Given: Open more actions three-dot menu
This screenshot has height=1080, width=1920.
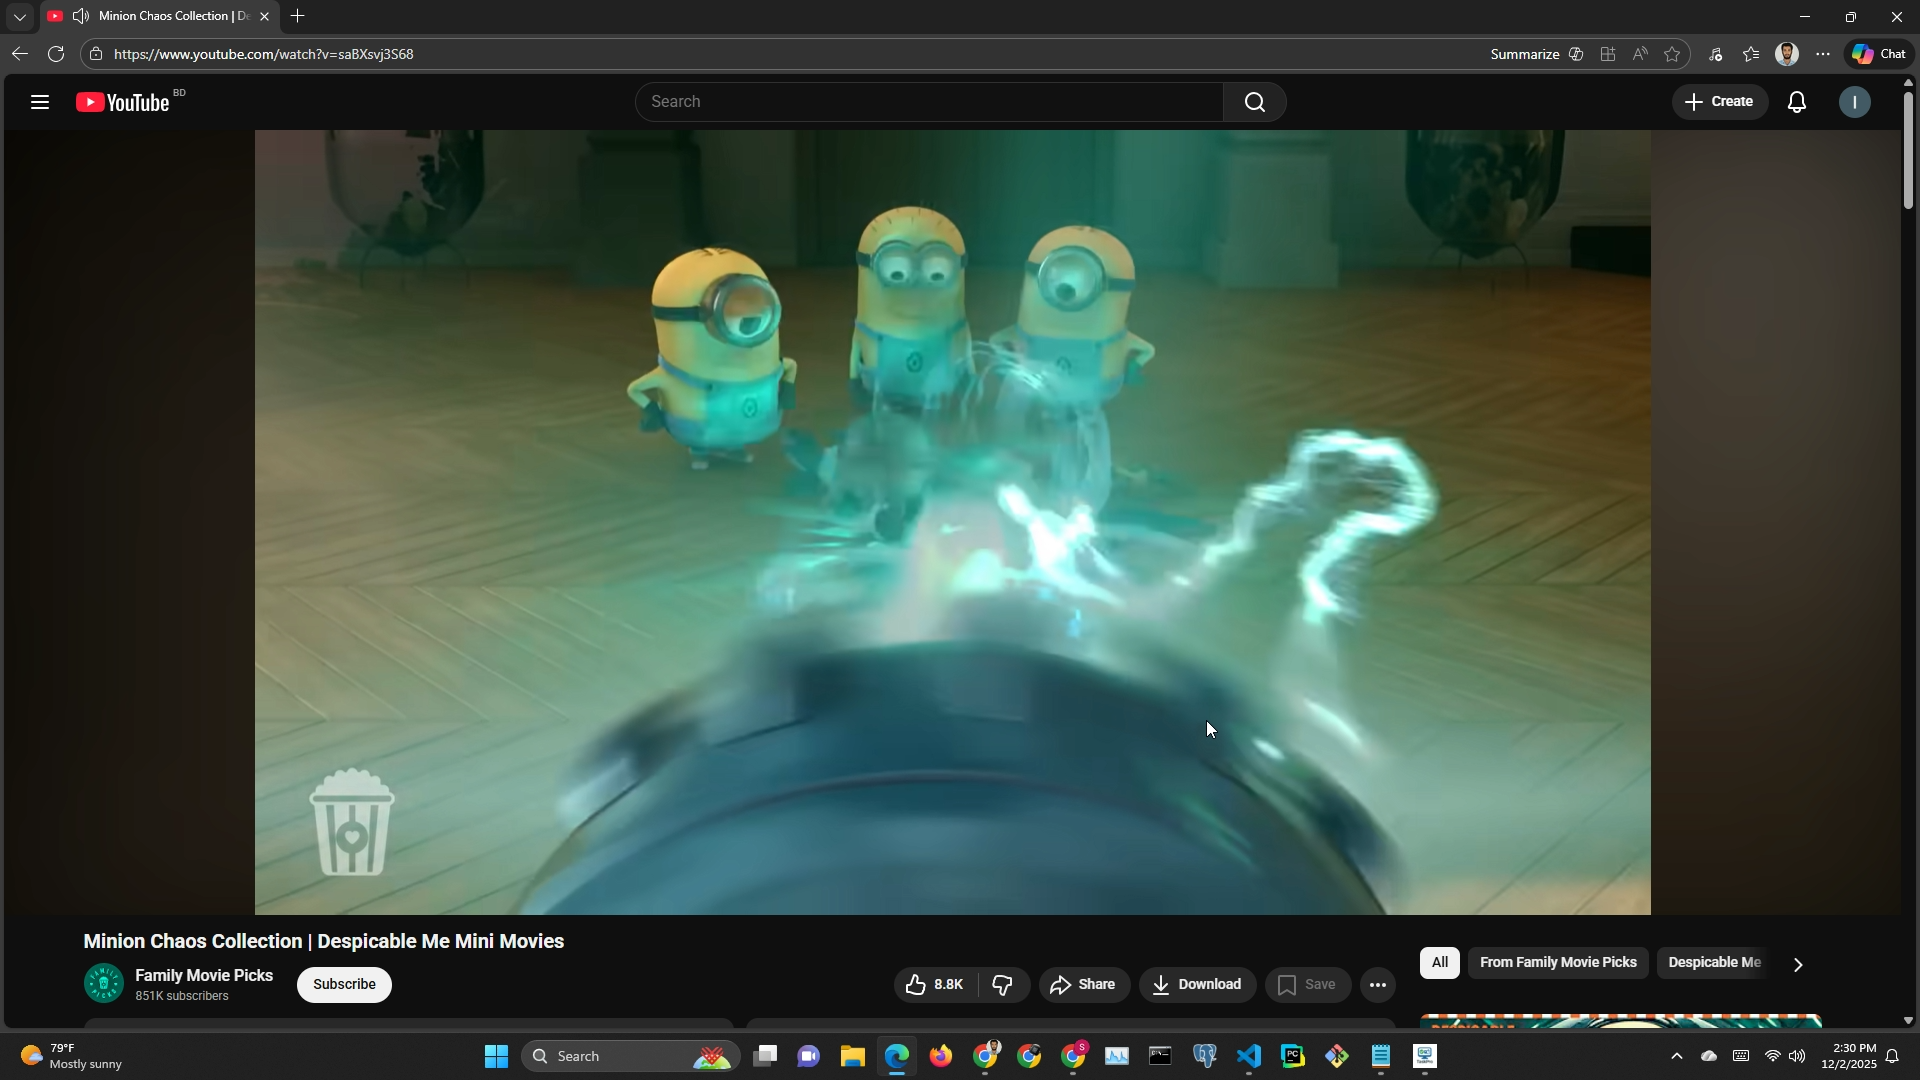Looking at the screenshot, I should (1378, 985).
